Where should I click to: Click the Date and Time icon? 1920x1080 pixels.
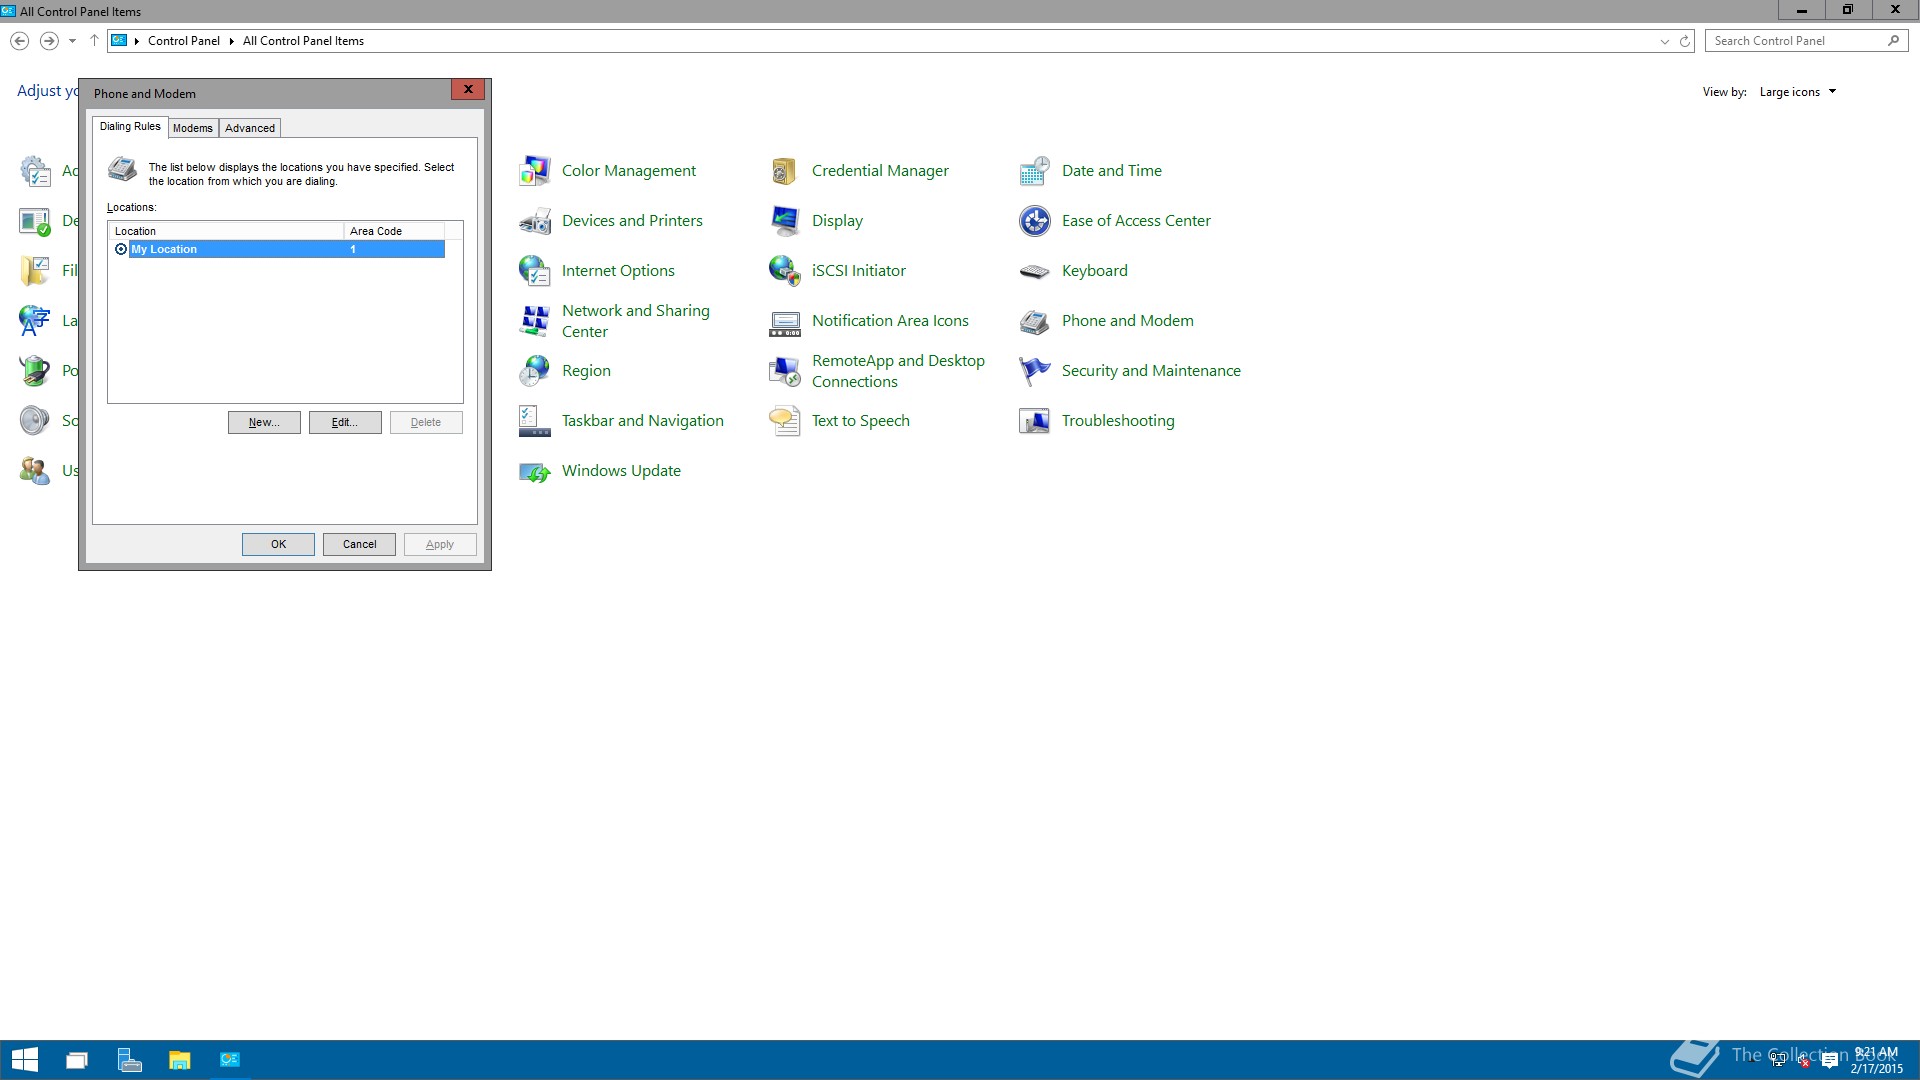pos(1035,171)
